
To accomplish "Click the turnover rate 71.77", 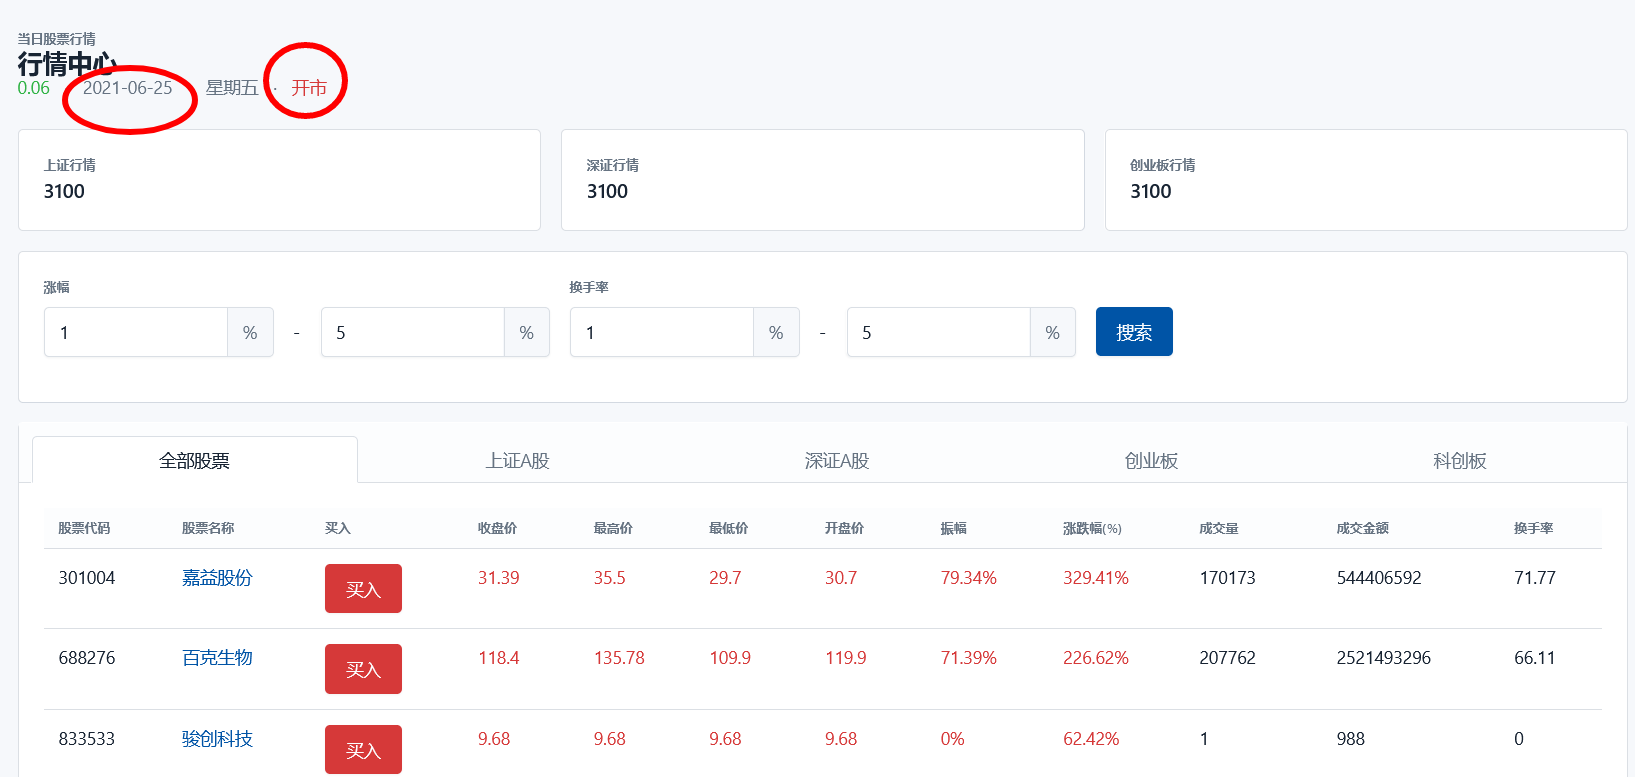I will tap(1535, 578).
